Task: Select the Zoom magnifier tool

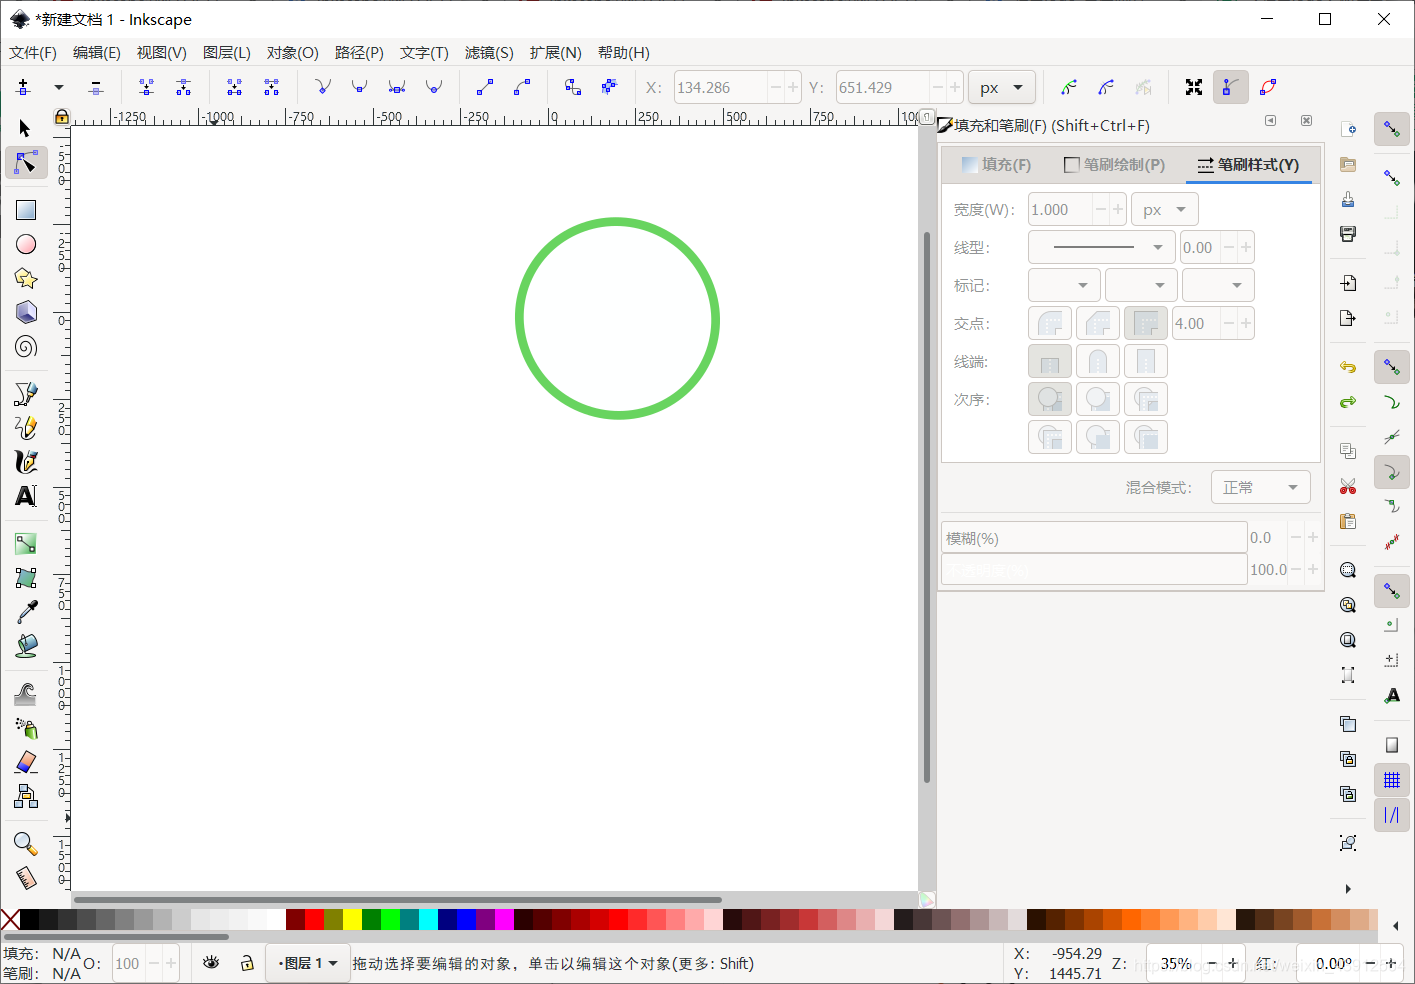Action: 26,844
